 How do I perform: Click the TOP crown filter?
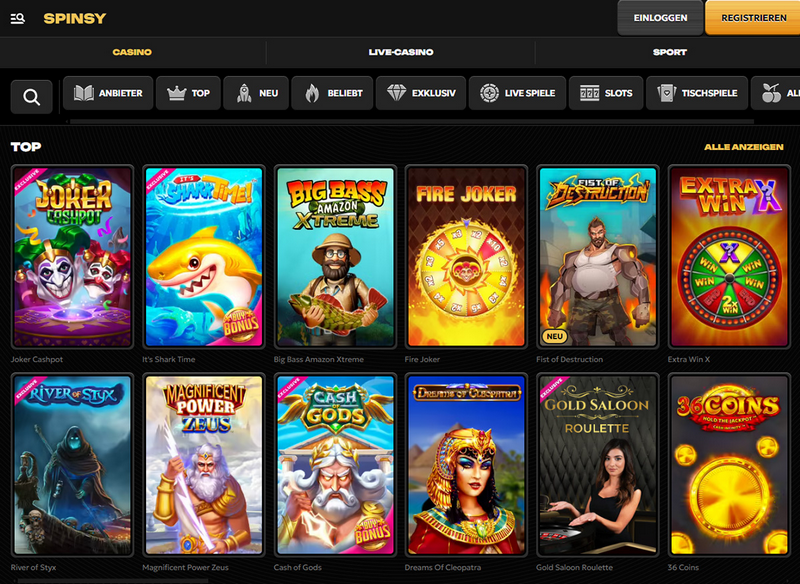coord(188,92)
